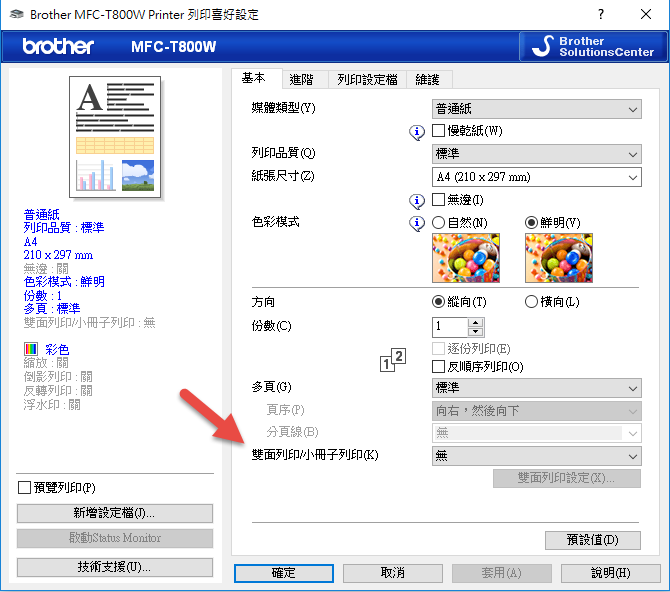Screen dimensions: 670x592
Task: Enable the 無邊 borderless checkbox
Action: [x=438, y=199]
